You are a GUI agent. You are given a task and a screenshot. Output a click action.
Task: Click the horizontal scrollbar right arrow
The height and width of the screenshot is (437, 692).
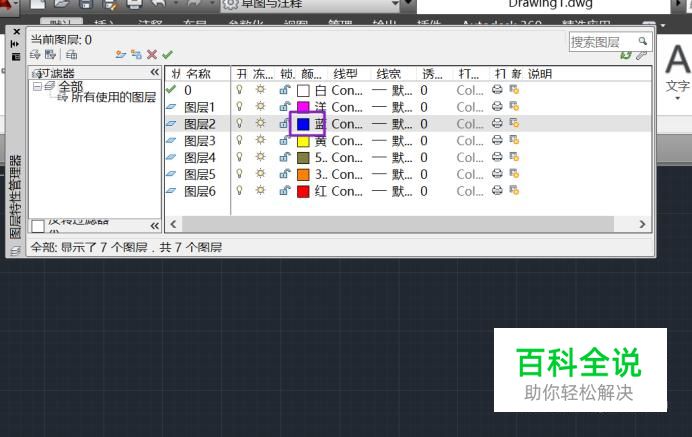[642, 224]
